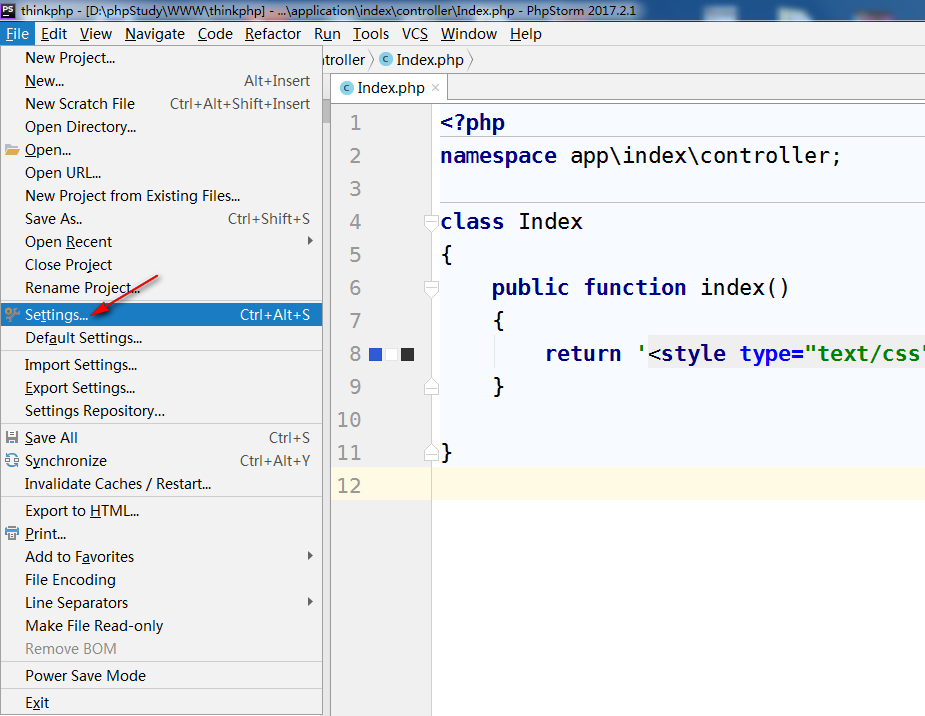Choose Rename Project... menu item

(162, 288)
